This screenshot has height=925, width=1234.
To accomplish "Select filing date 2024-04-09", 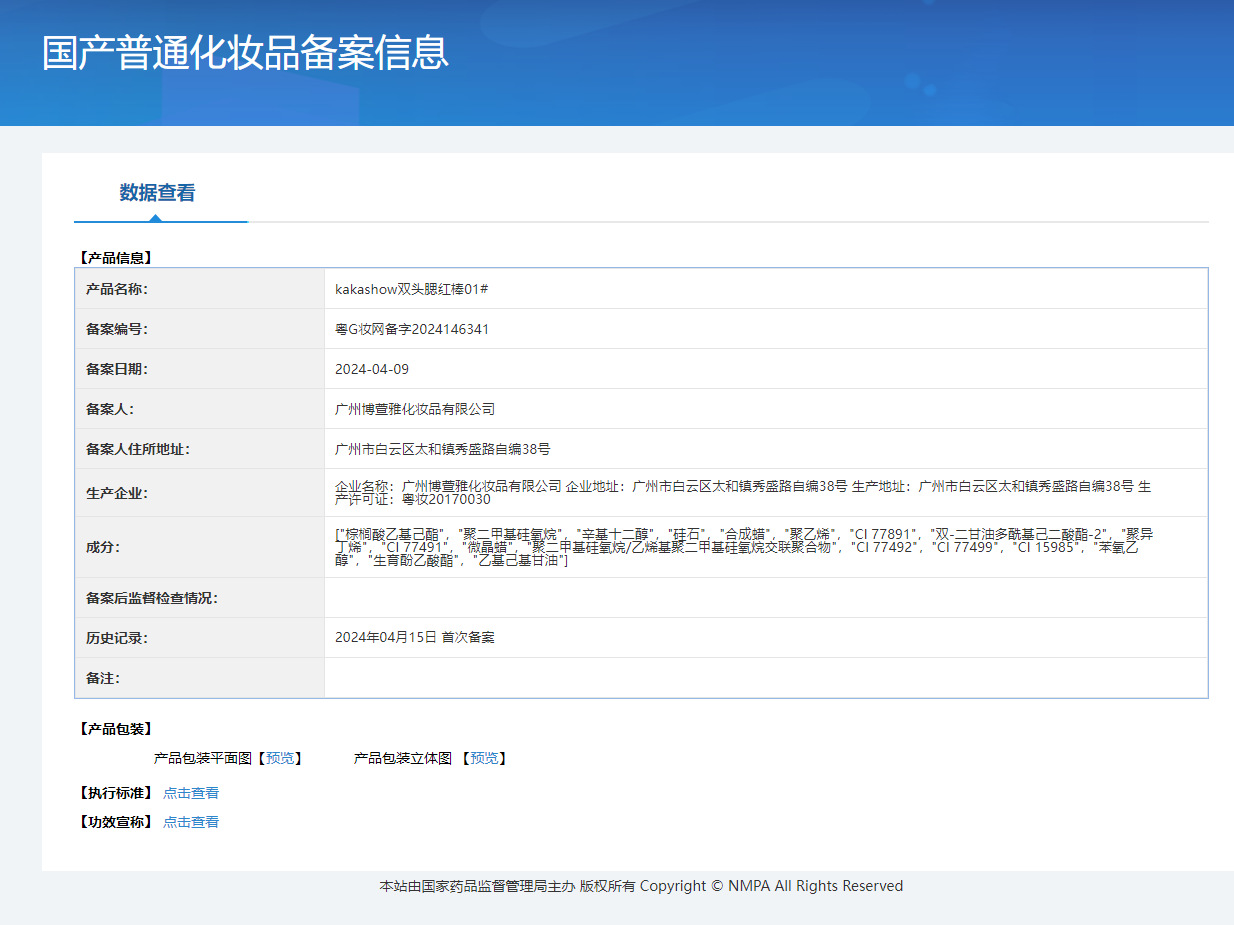I will [372, 369].
